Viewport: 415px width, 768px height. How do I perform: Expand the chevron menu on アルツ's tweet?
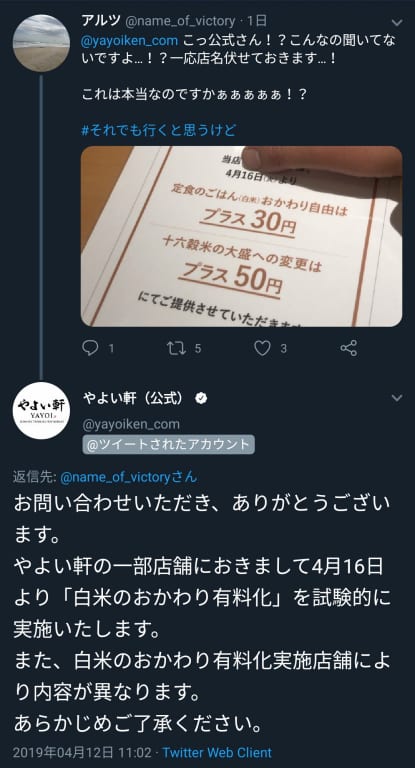pyautogui.click(x=397, y=23)
